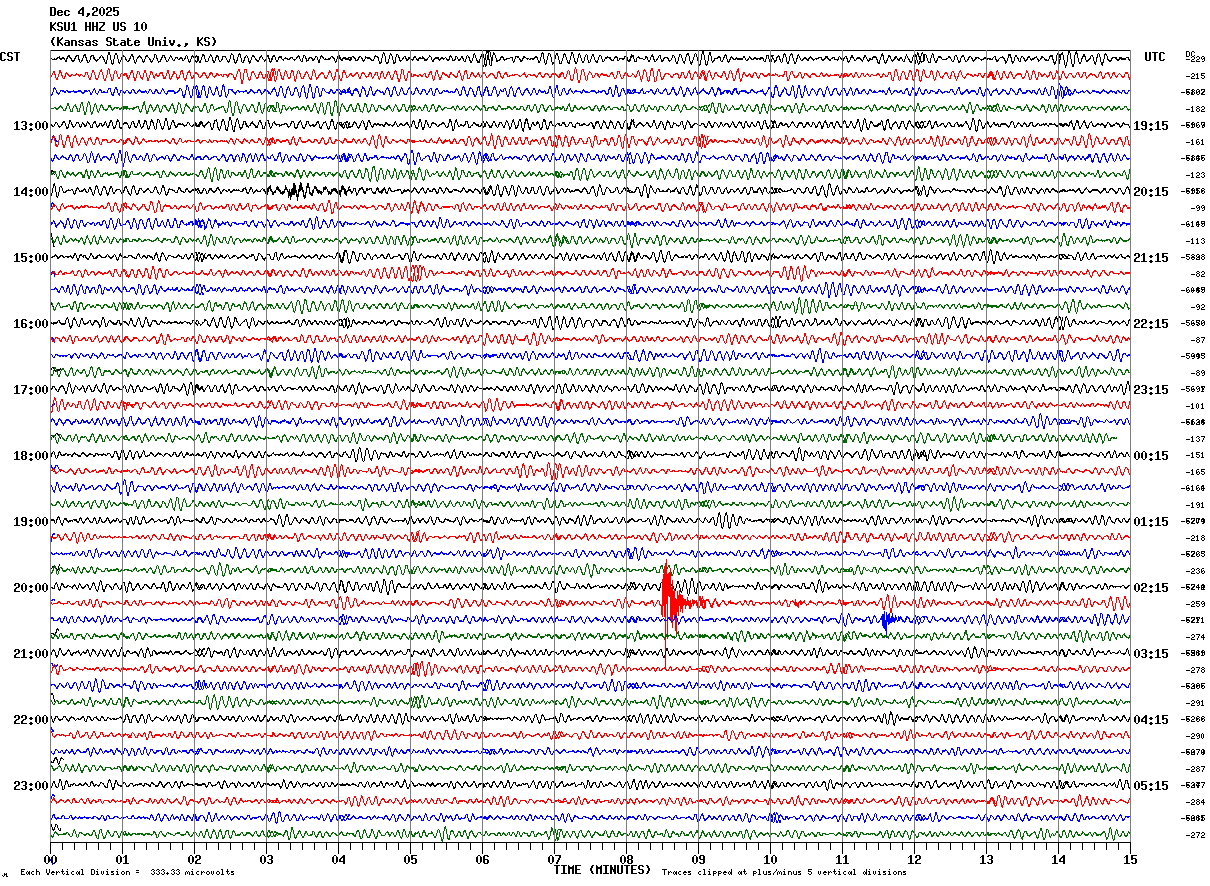1210x886 pixels.
Task: Click the black high-frequency burst on the 14:00 trace
Action: pyautogui.click(x=300, y=190)
